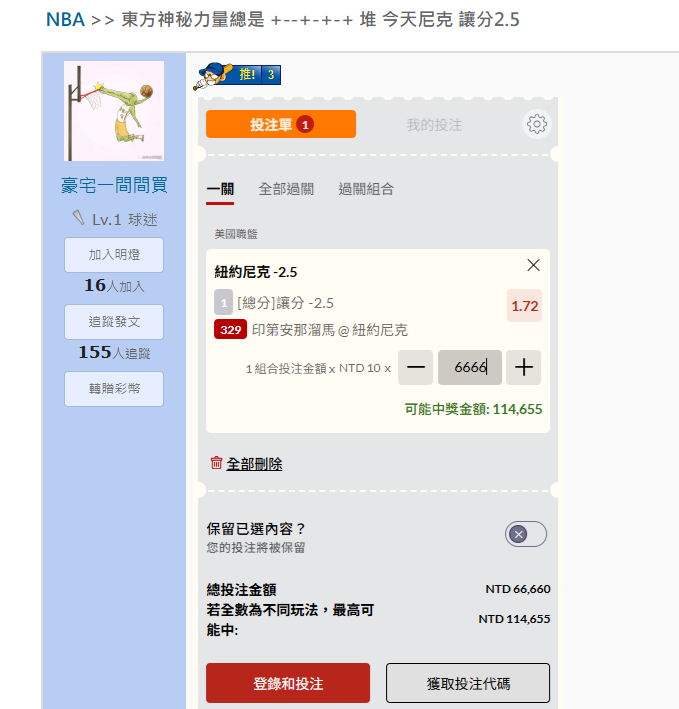Screen dimensions: 679x709
Task: Click the 1.72 odds box
Action: 524,306
